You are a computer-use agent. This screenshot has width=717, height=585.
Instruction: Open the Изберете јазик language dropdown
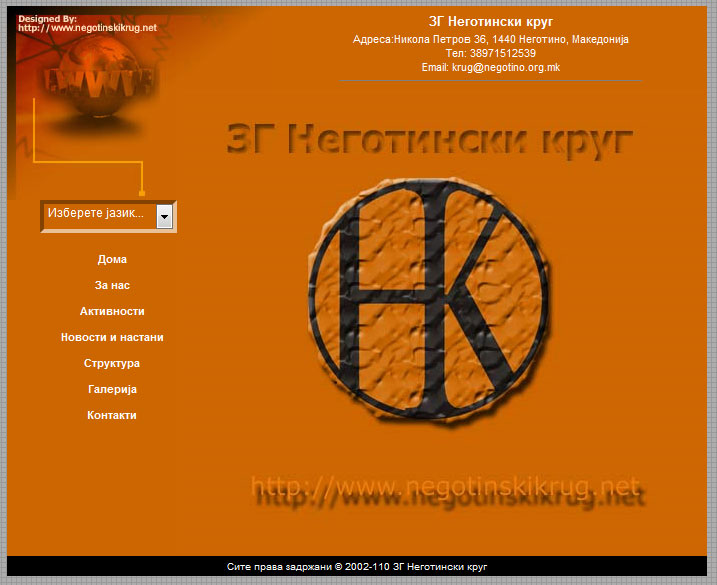coord(108,216)
